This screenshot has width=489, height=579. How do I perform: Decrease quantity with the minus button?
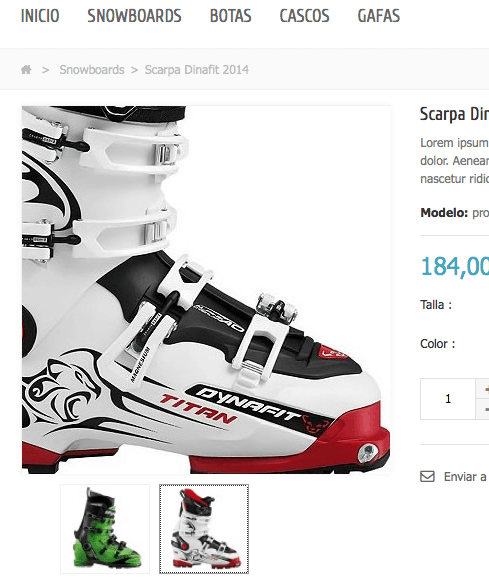pyautogui.click(x=484, y=409)
